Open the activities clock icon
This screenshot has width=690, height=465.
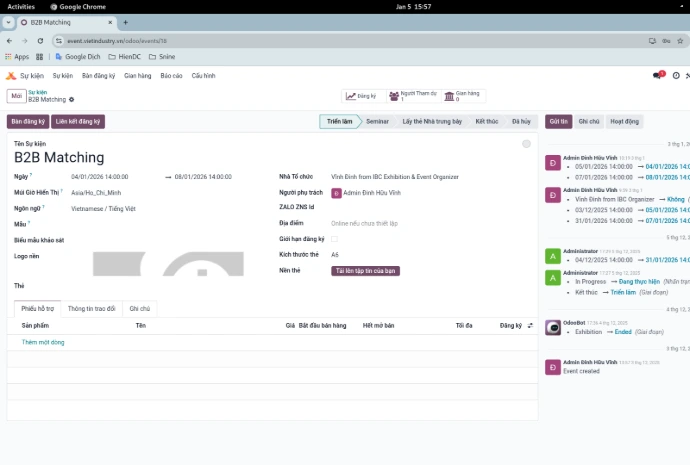[676, 75]
